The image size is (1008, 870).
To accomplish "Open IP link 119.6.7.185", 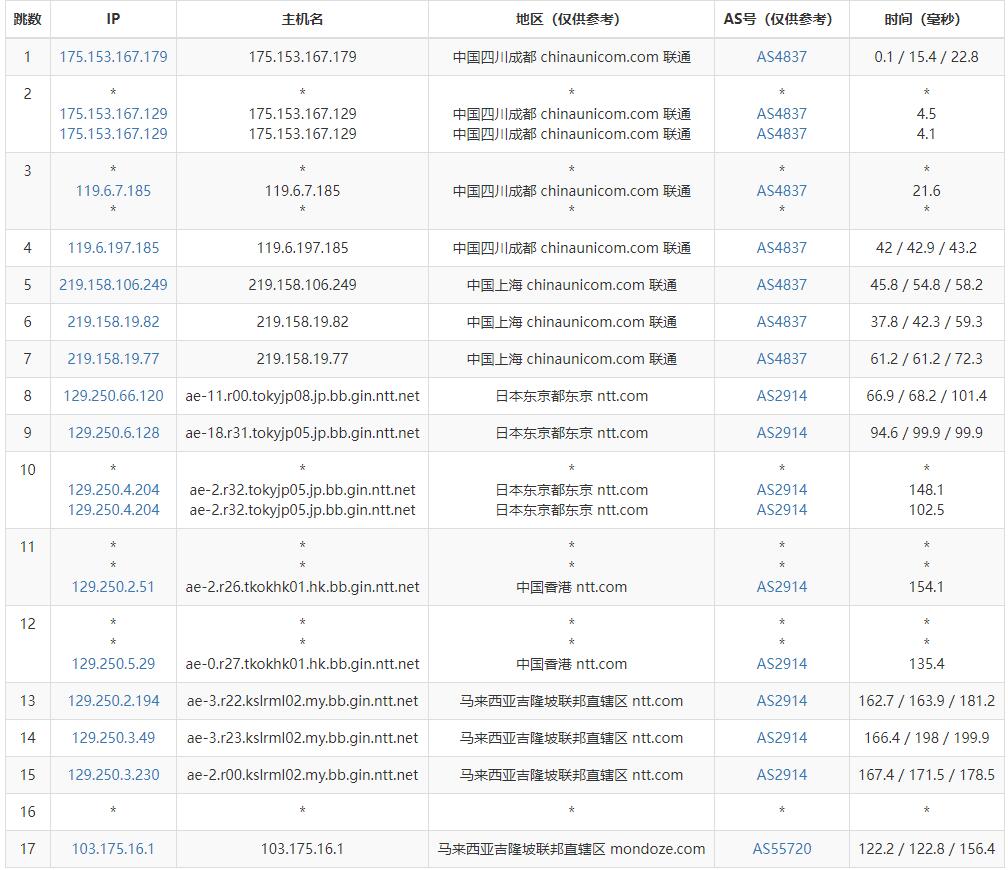I will pyautogui.click(x=113, y=190).
